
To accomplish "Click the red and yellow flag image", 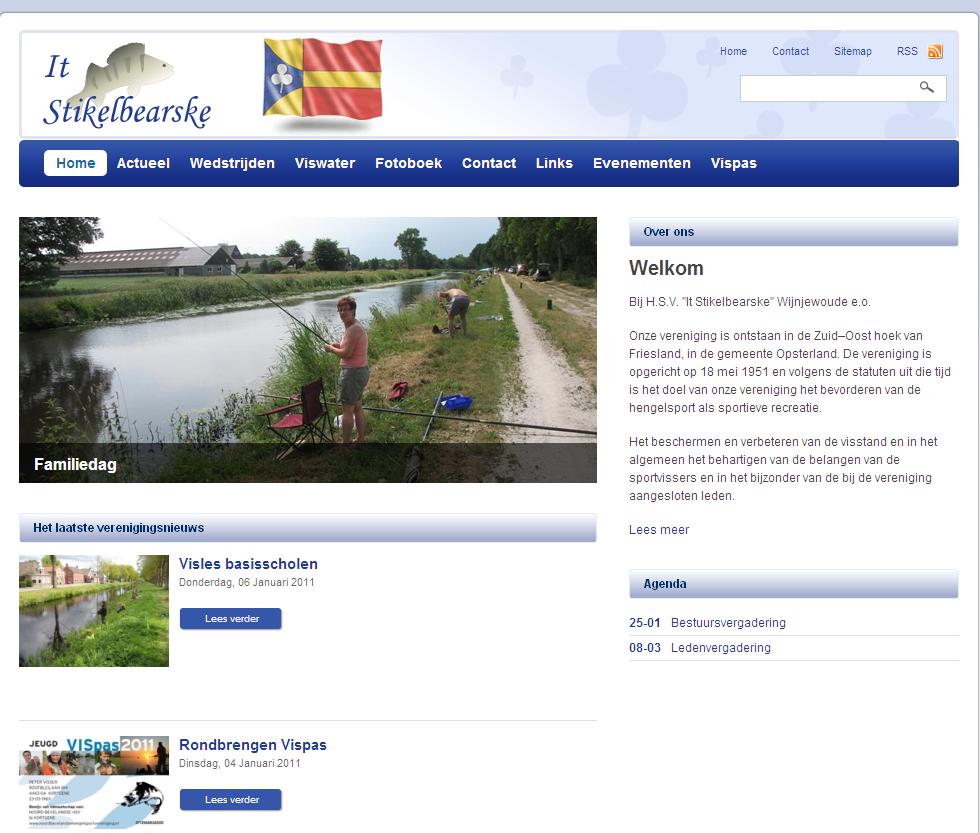I will click(x=322, y=80).
